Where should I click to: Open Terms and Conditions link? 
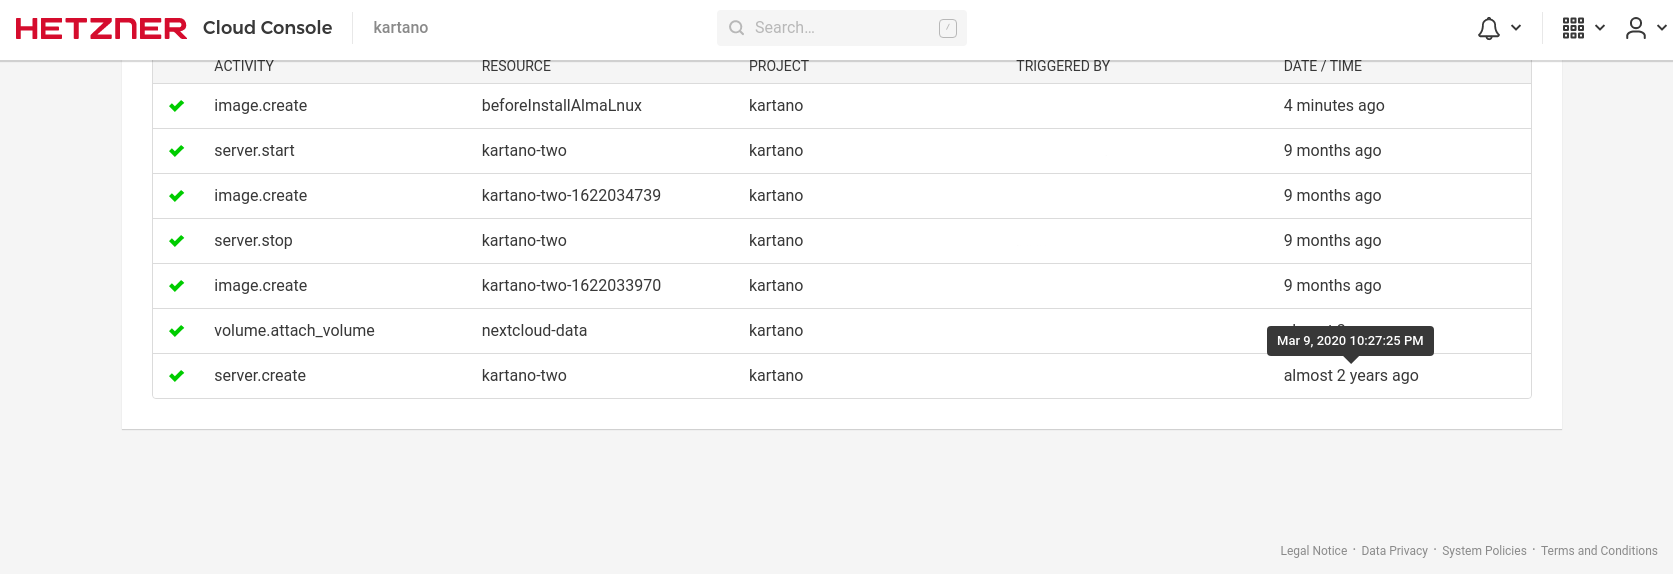click(x=1598, y=551)
